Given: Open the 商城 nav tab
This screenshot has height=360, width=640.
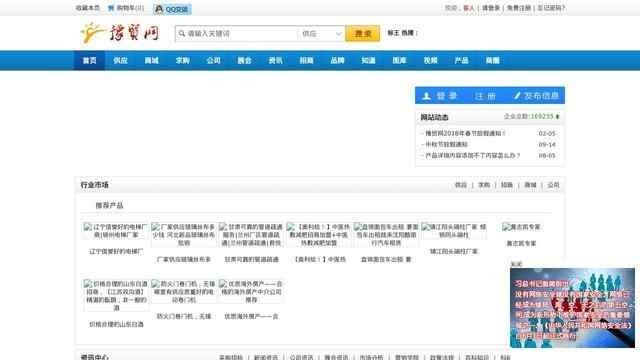Looking at the screenshot, I should point(151,60).
